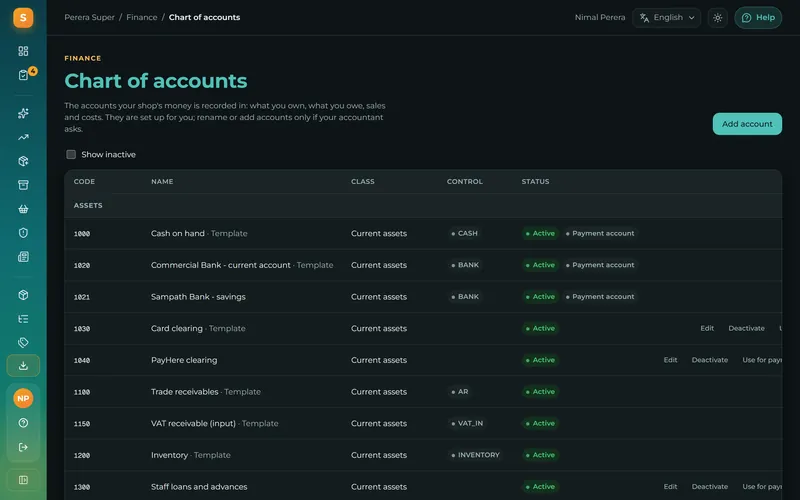Click the CASH control tag
Image resolution: width=800 pixels, height=500 pixels.
464,234
